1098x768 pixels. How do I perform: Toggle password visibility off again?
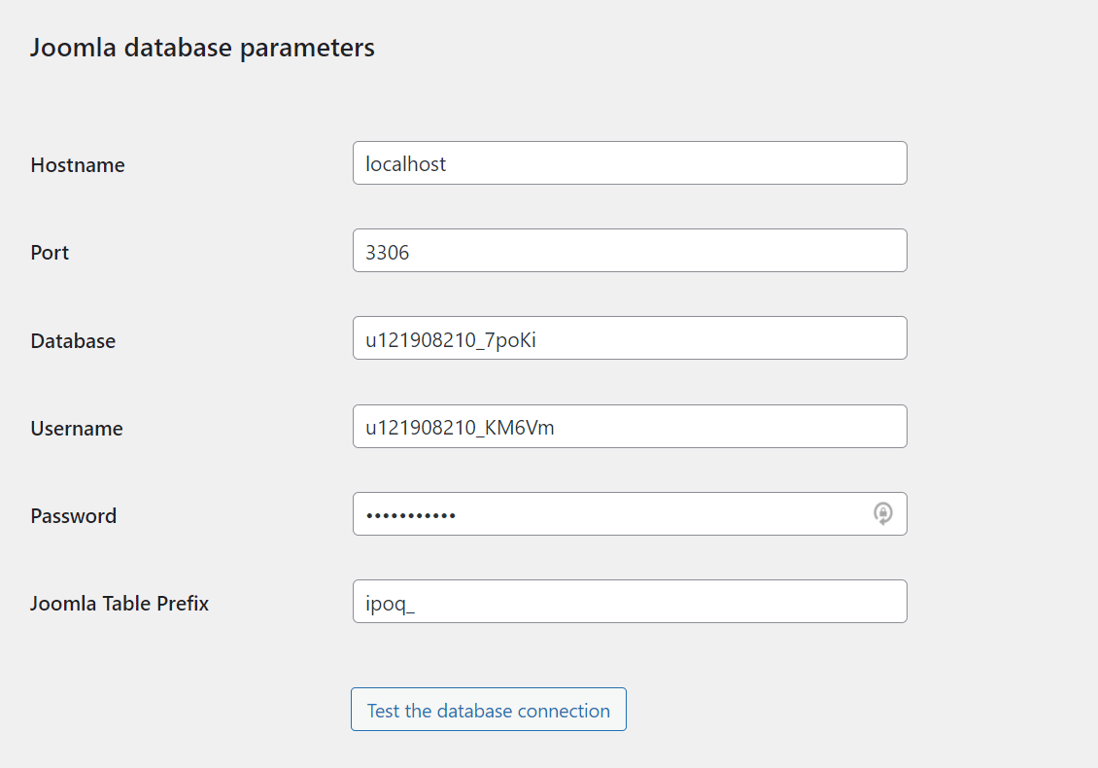click(884, 513)
